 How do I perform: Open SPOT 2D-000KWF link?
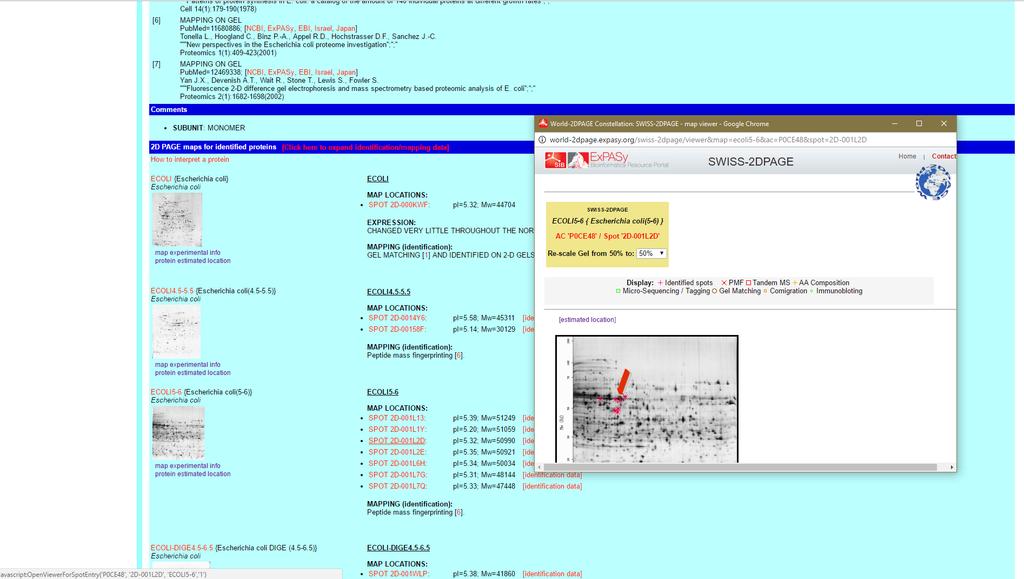(399, 205)
